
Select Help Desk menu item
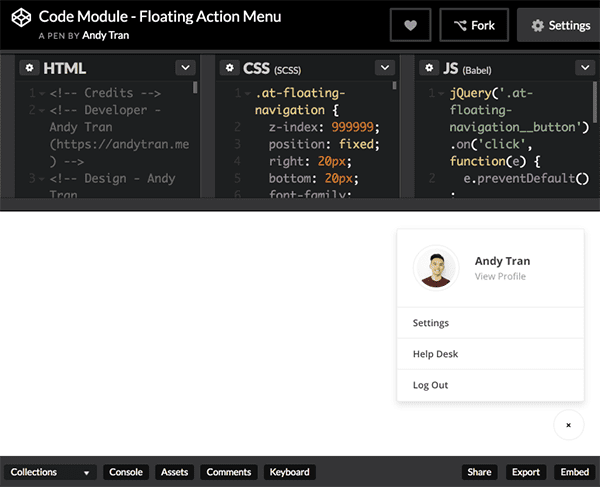point(491,354)
